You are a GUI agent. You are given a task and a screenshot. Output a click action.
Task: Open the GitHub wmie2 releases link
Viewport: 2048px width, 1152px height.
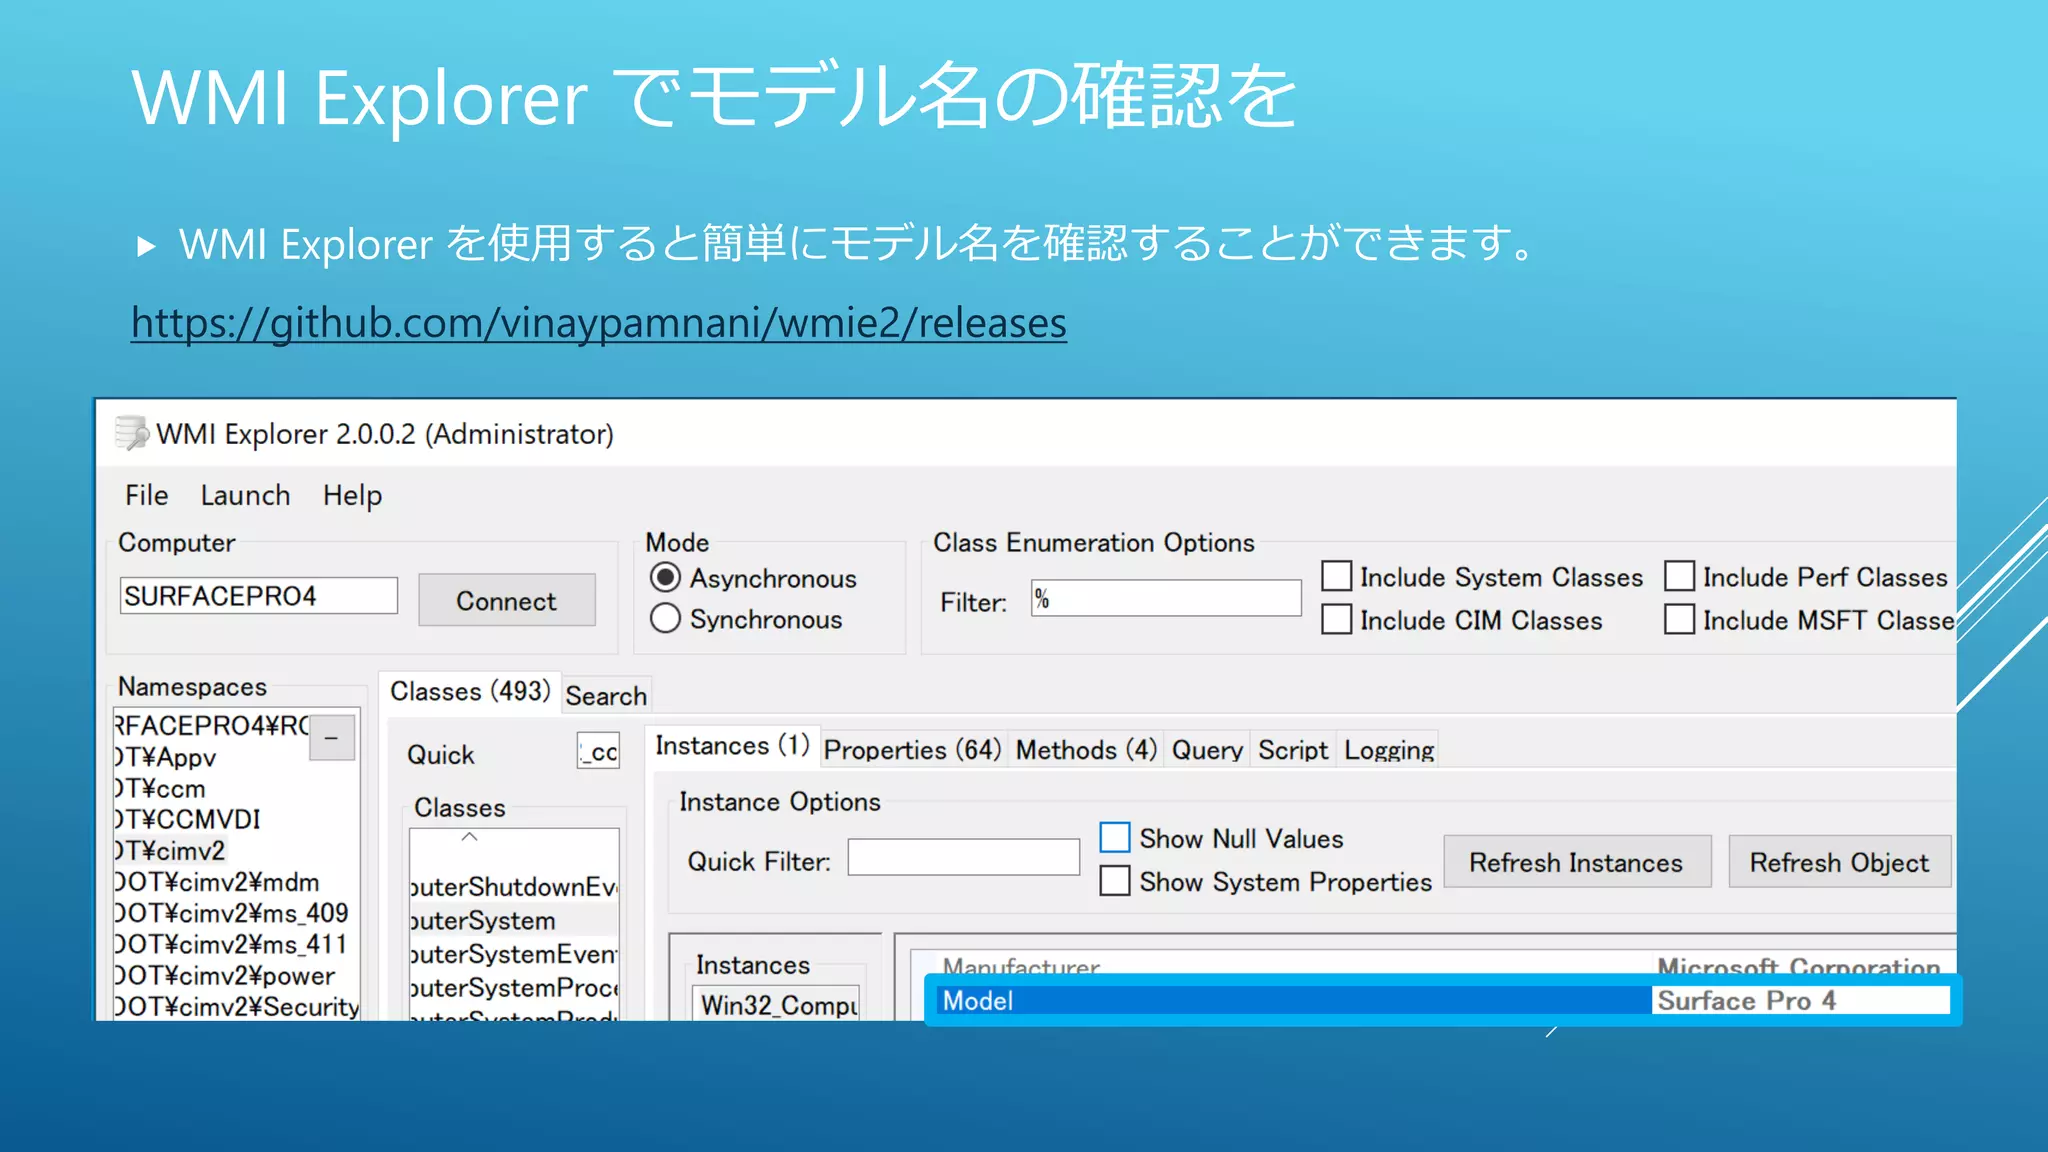(x=599, y=323)
